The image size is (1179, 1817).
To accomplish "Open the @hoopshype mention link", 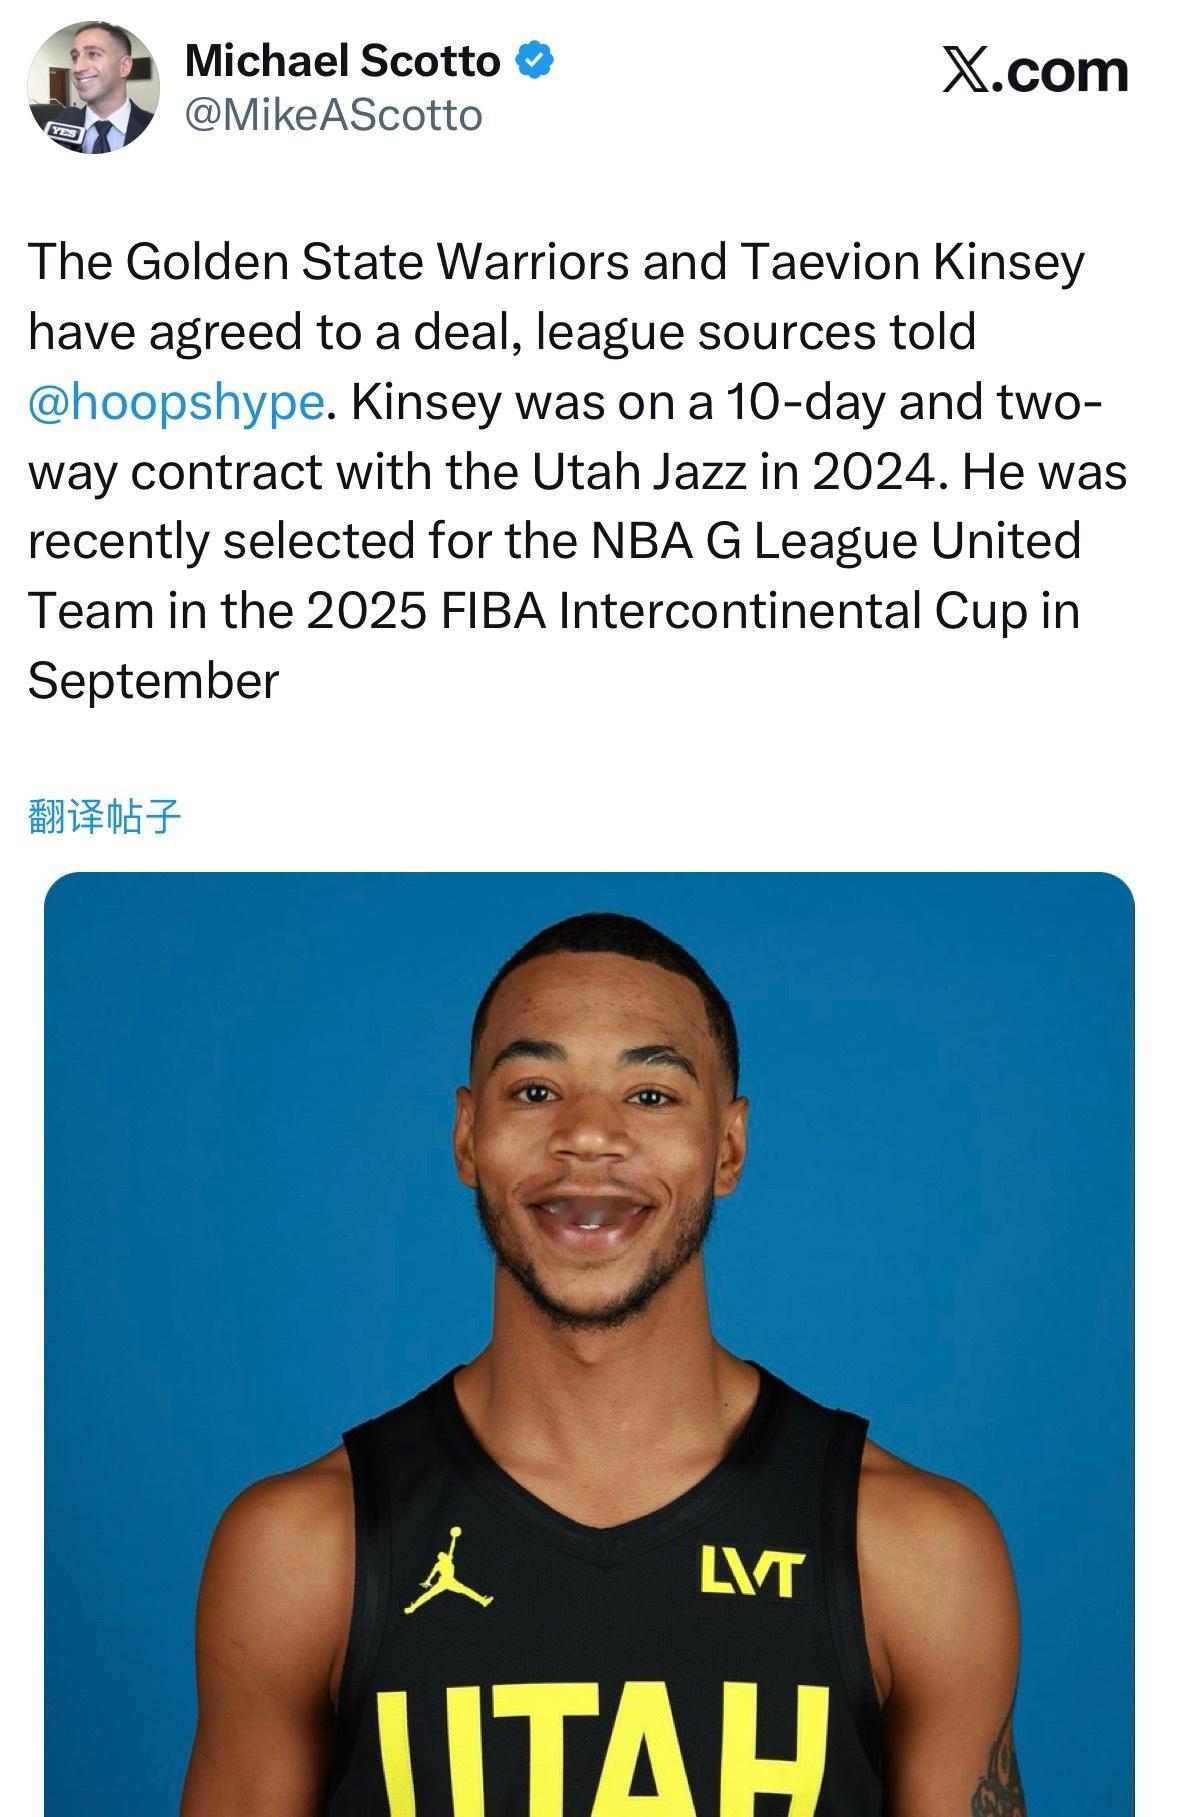I will 176,402.
